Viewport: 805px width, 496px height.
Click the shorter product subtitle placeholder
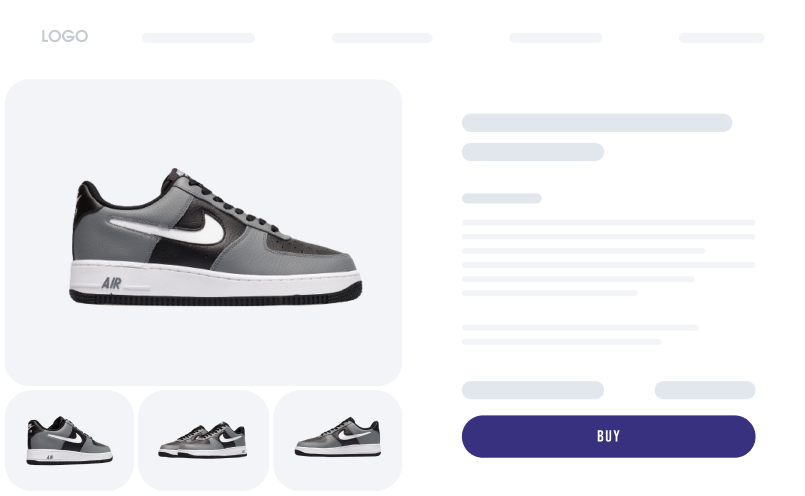click(x=533, y=152)
